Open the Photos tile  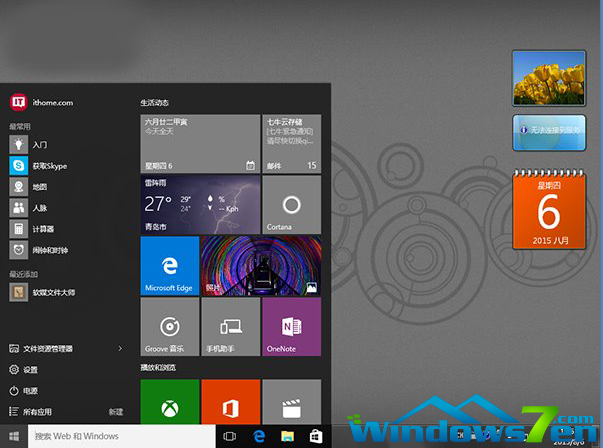[x=261, y=266]
